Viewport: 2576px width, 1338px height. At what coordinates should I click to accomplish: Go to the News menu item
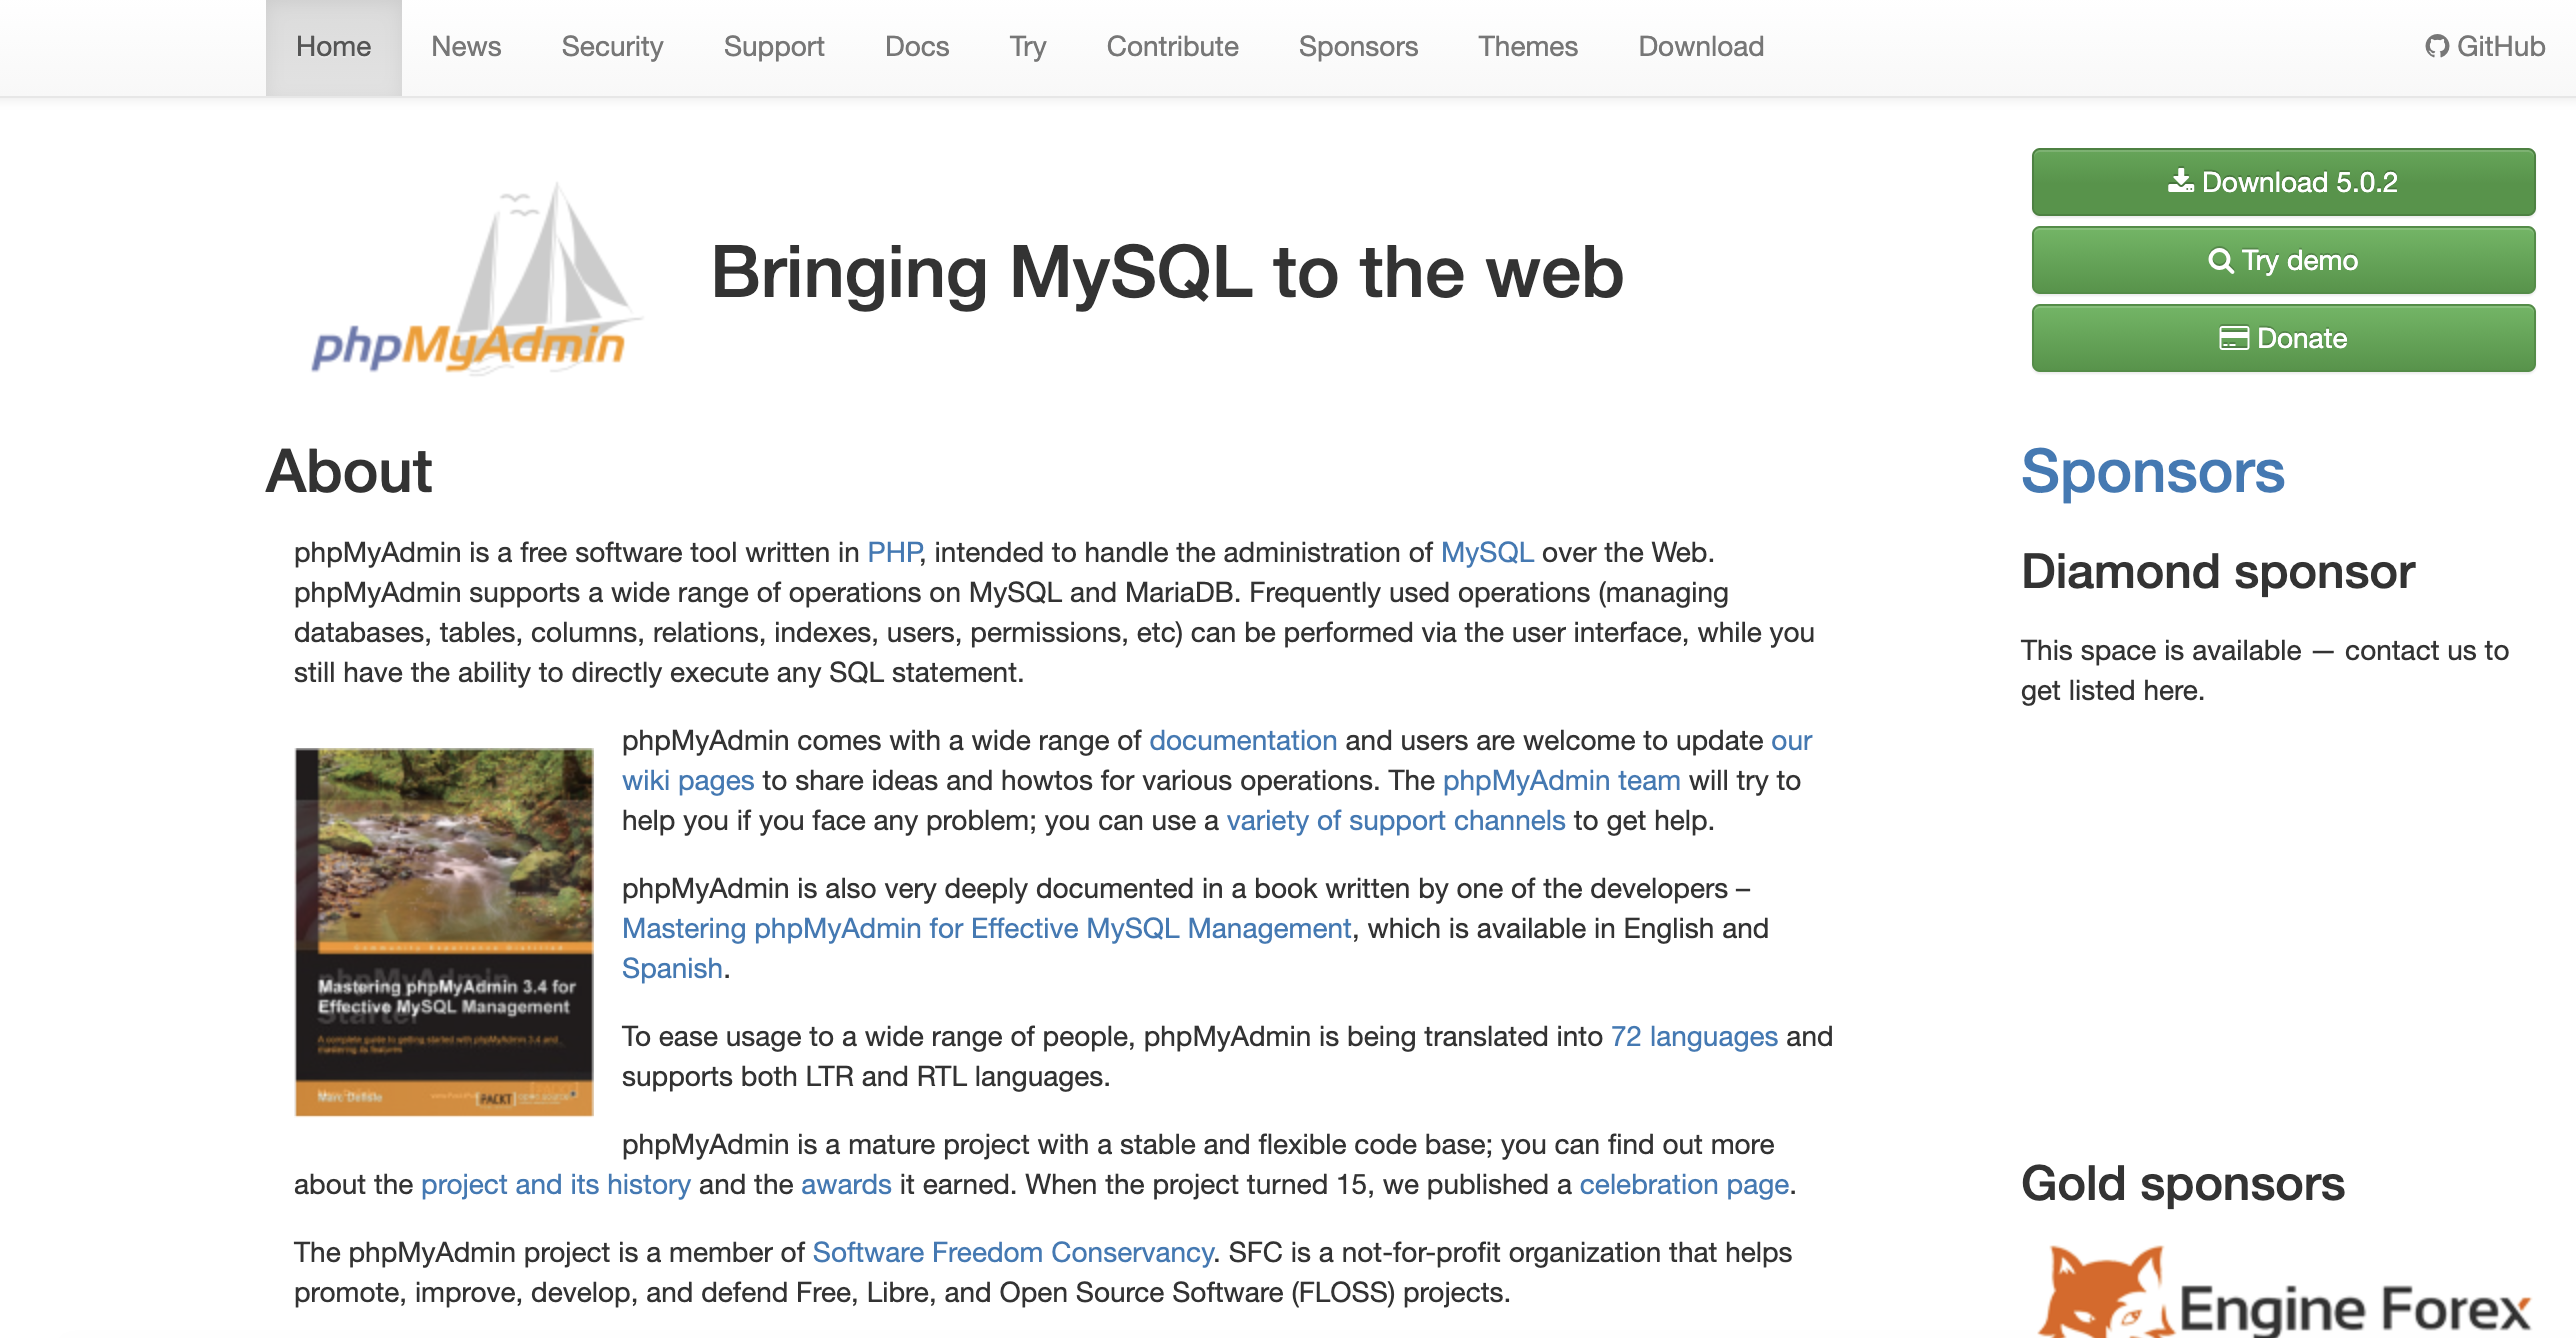(x=466, y=47)
